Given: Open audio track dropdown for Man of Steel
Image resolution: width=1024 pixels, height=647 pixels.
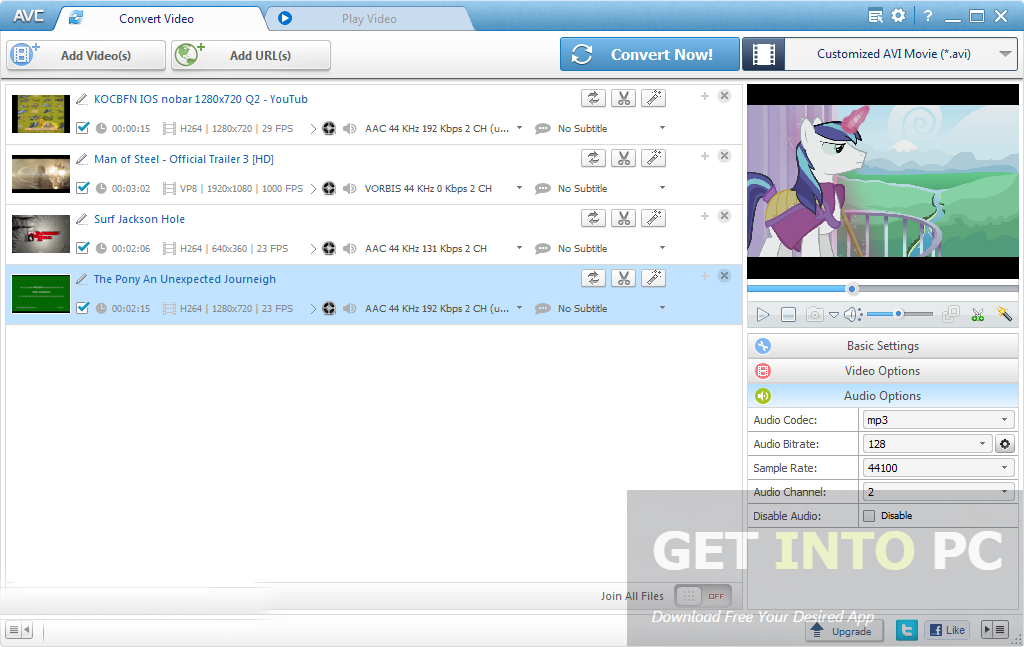Looking at the screenshot, I should (519, 188).
